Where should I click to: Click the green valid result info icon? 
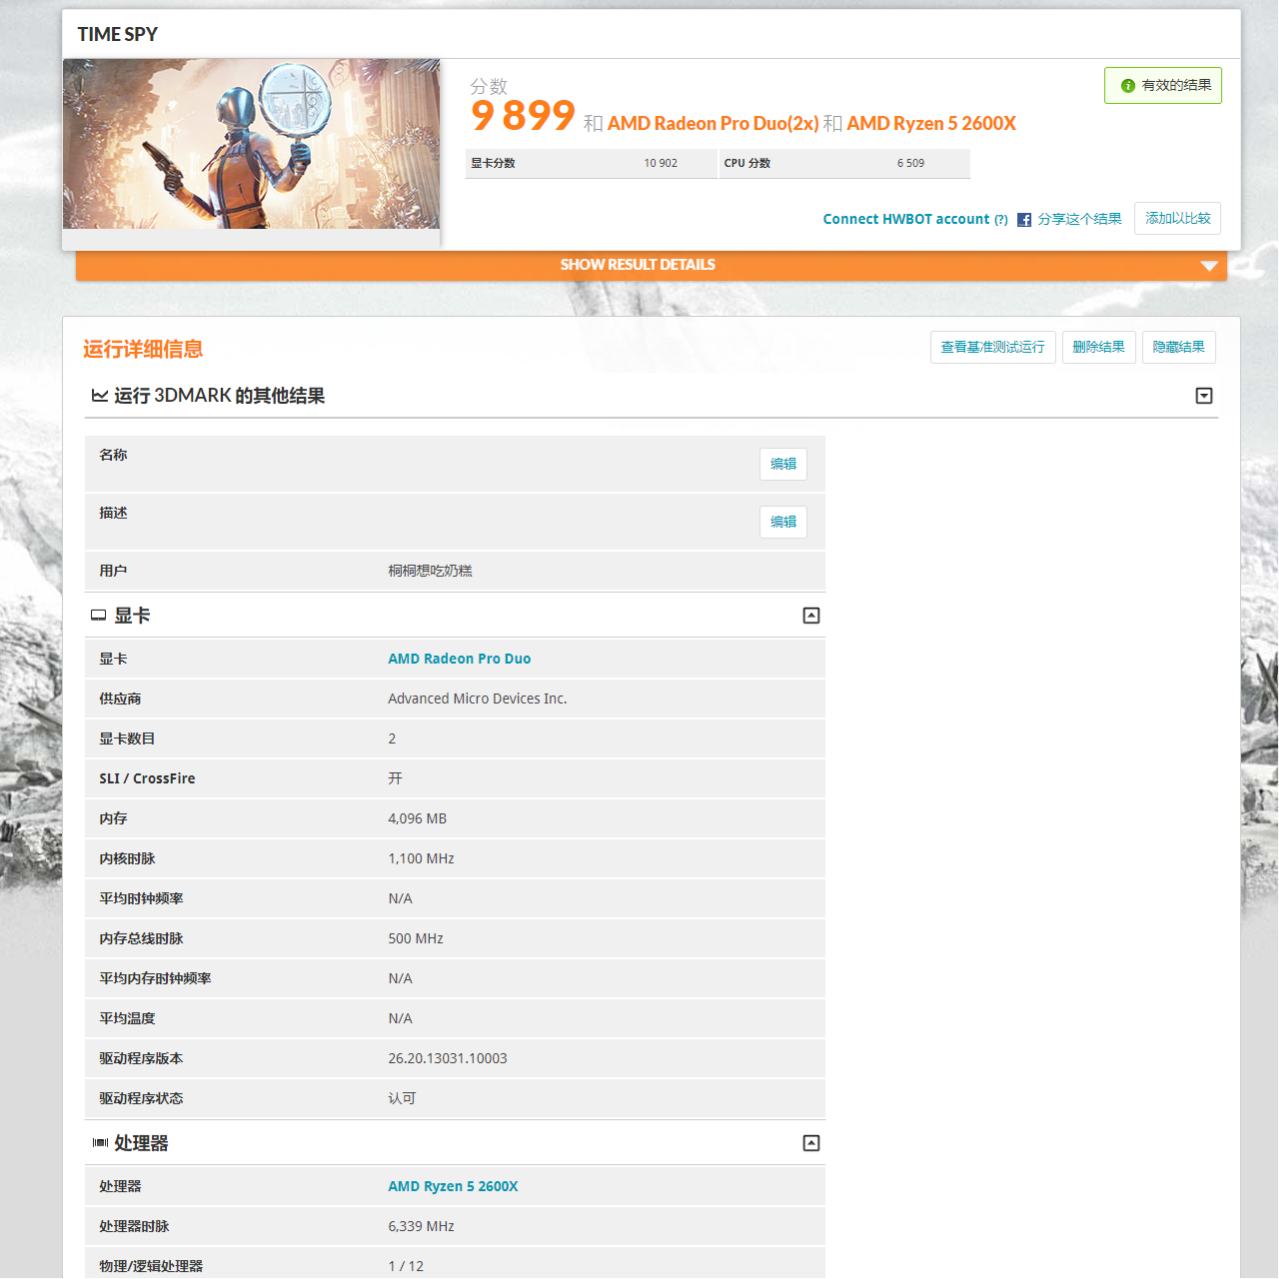[1127, 86]
